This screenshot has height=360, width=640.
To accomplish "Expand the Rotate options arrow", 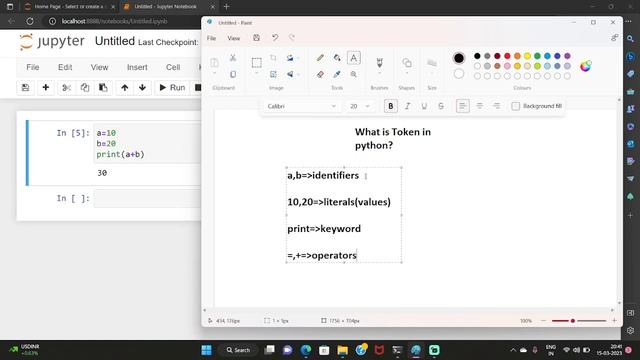I will click(298, 58).
